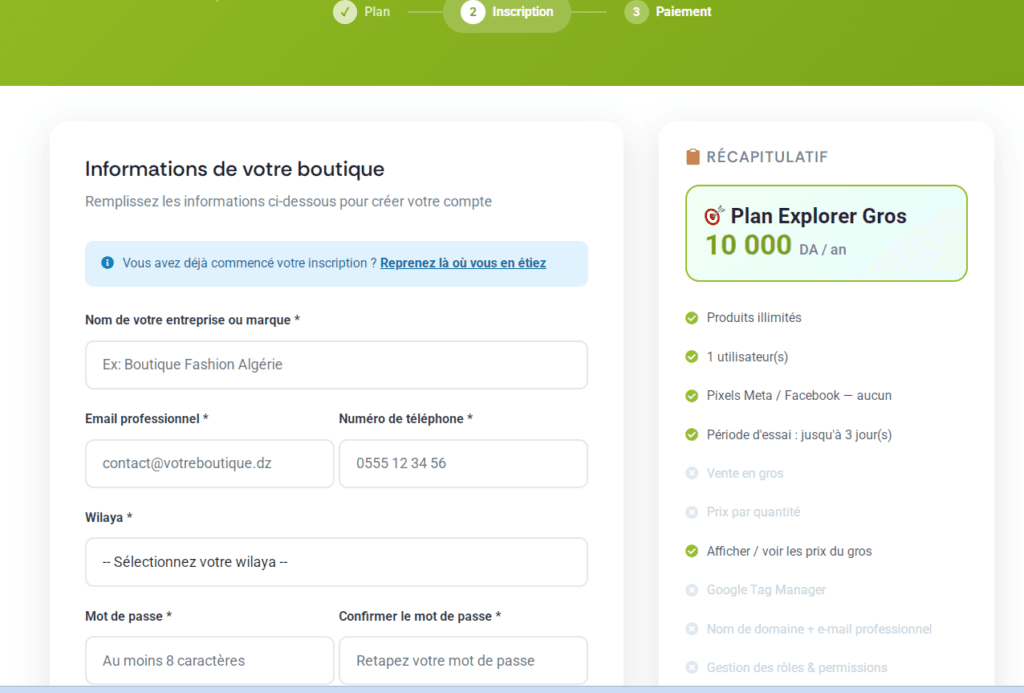Viewport: 1024px width, 693px height.
Task: Click the step 3 circle for Paiement
Action: click(x=636, y=12)
